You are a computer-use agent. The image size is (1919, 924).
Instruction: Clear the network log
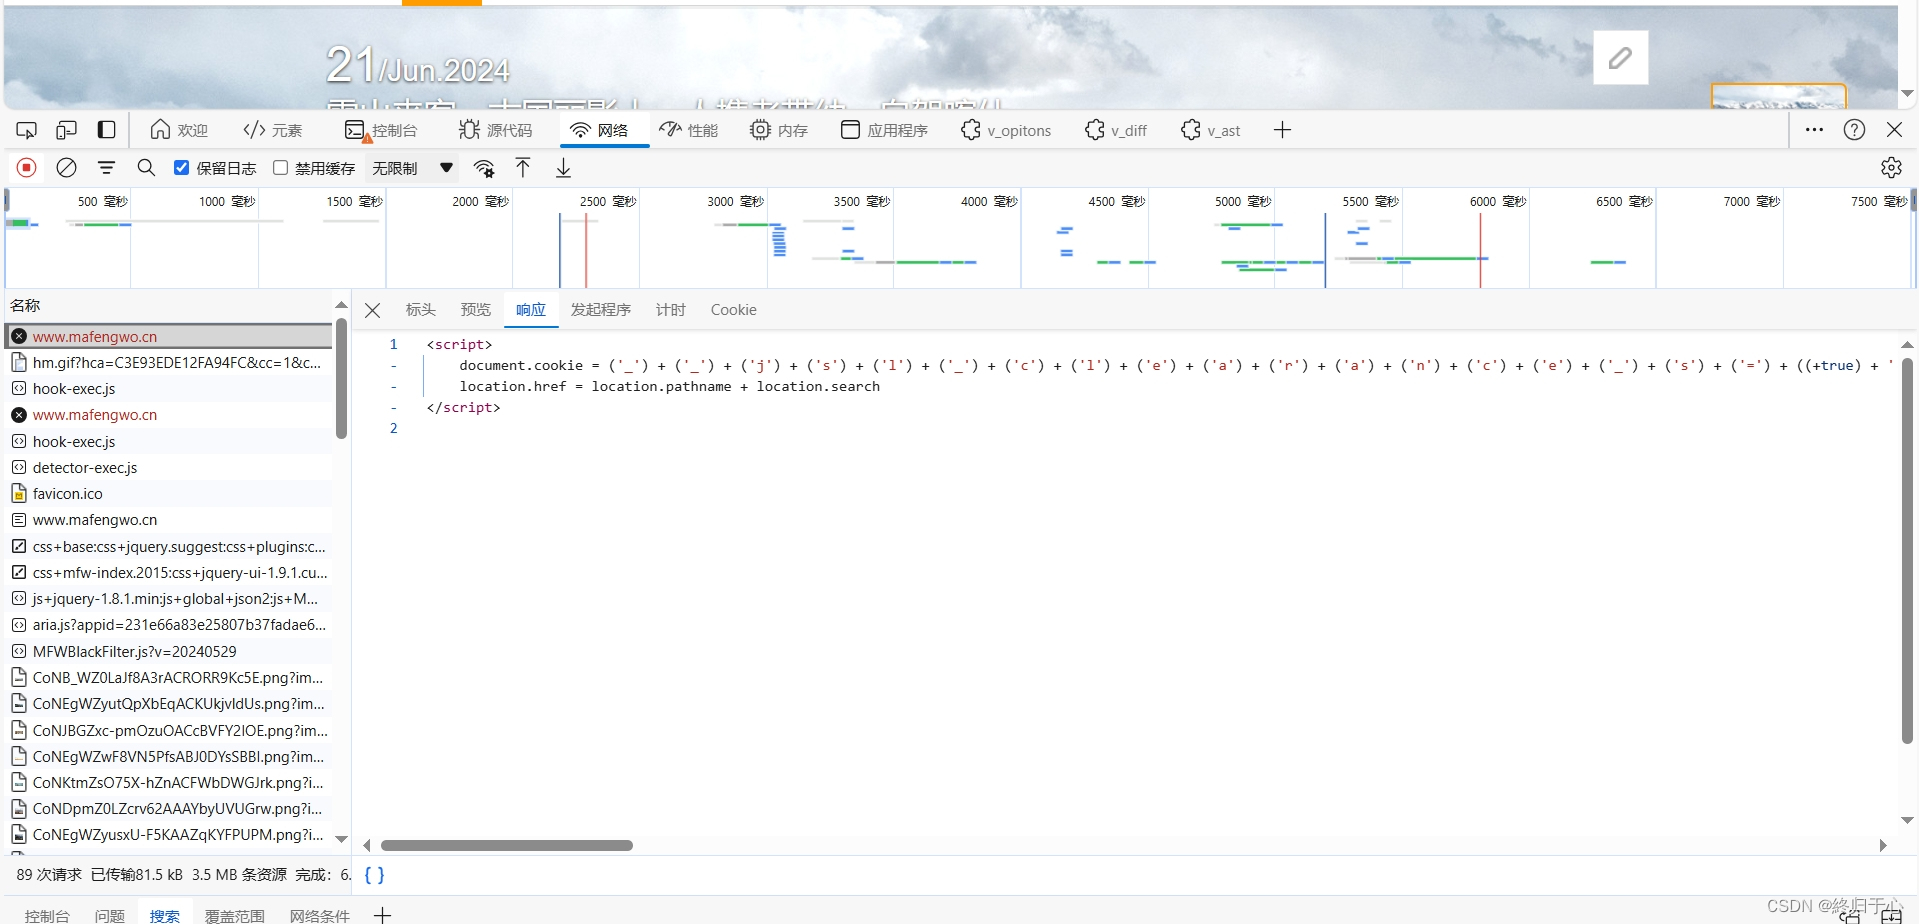point(67,168)
